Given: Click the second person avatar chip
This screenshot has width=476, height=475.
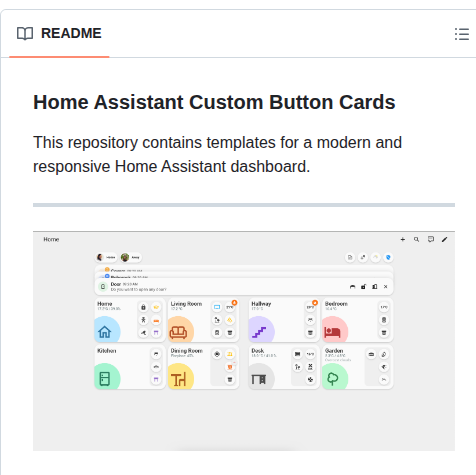Looking at the screenshot, I should point(131,257).
